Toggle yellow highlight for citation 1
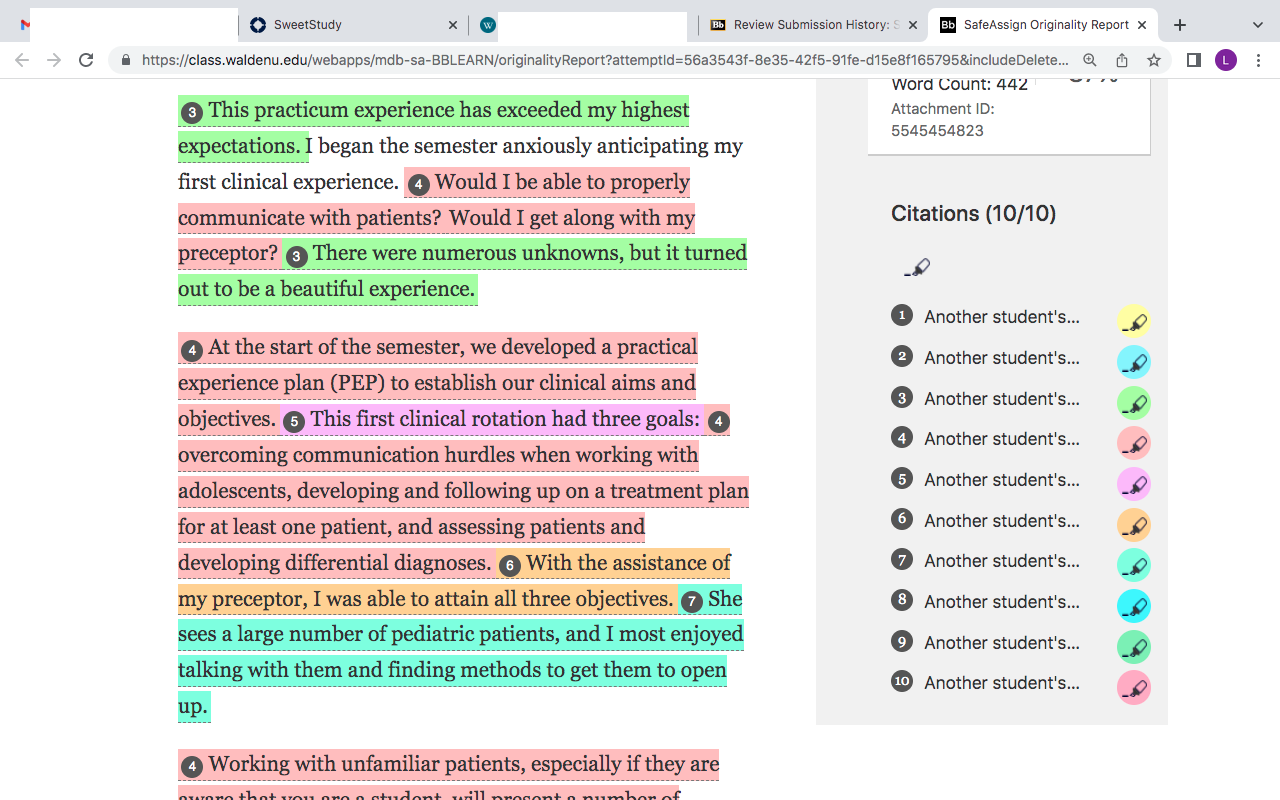 coord(1134,321)
